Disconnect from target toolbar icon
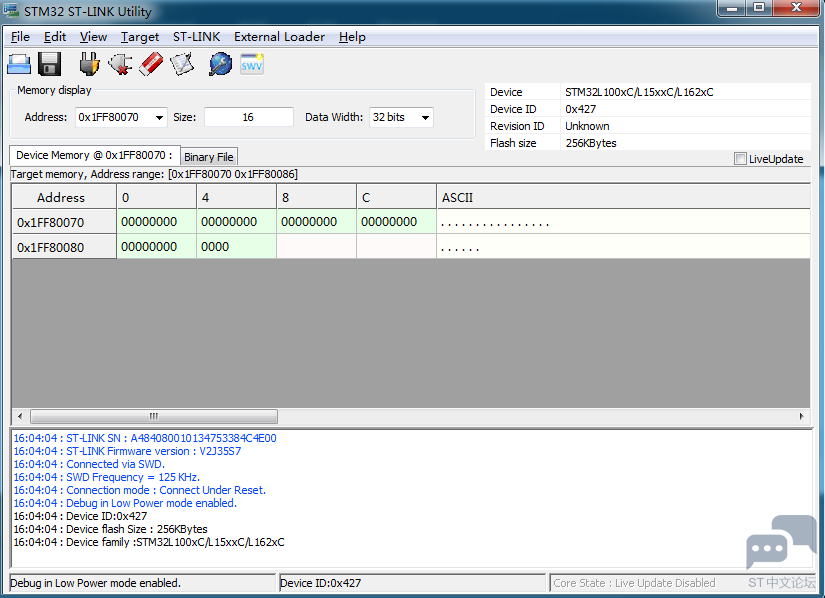The image size is (825, 598). [x=120, y=64]
